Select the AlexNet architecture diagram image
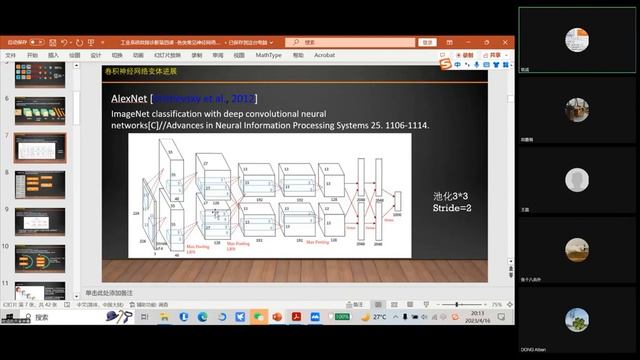 [x=270, y=196]
